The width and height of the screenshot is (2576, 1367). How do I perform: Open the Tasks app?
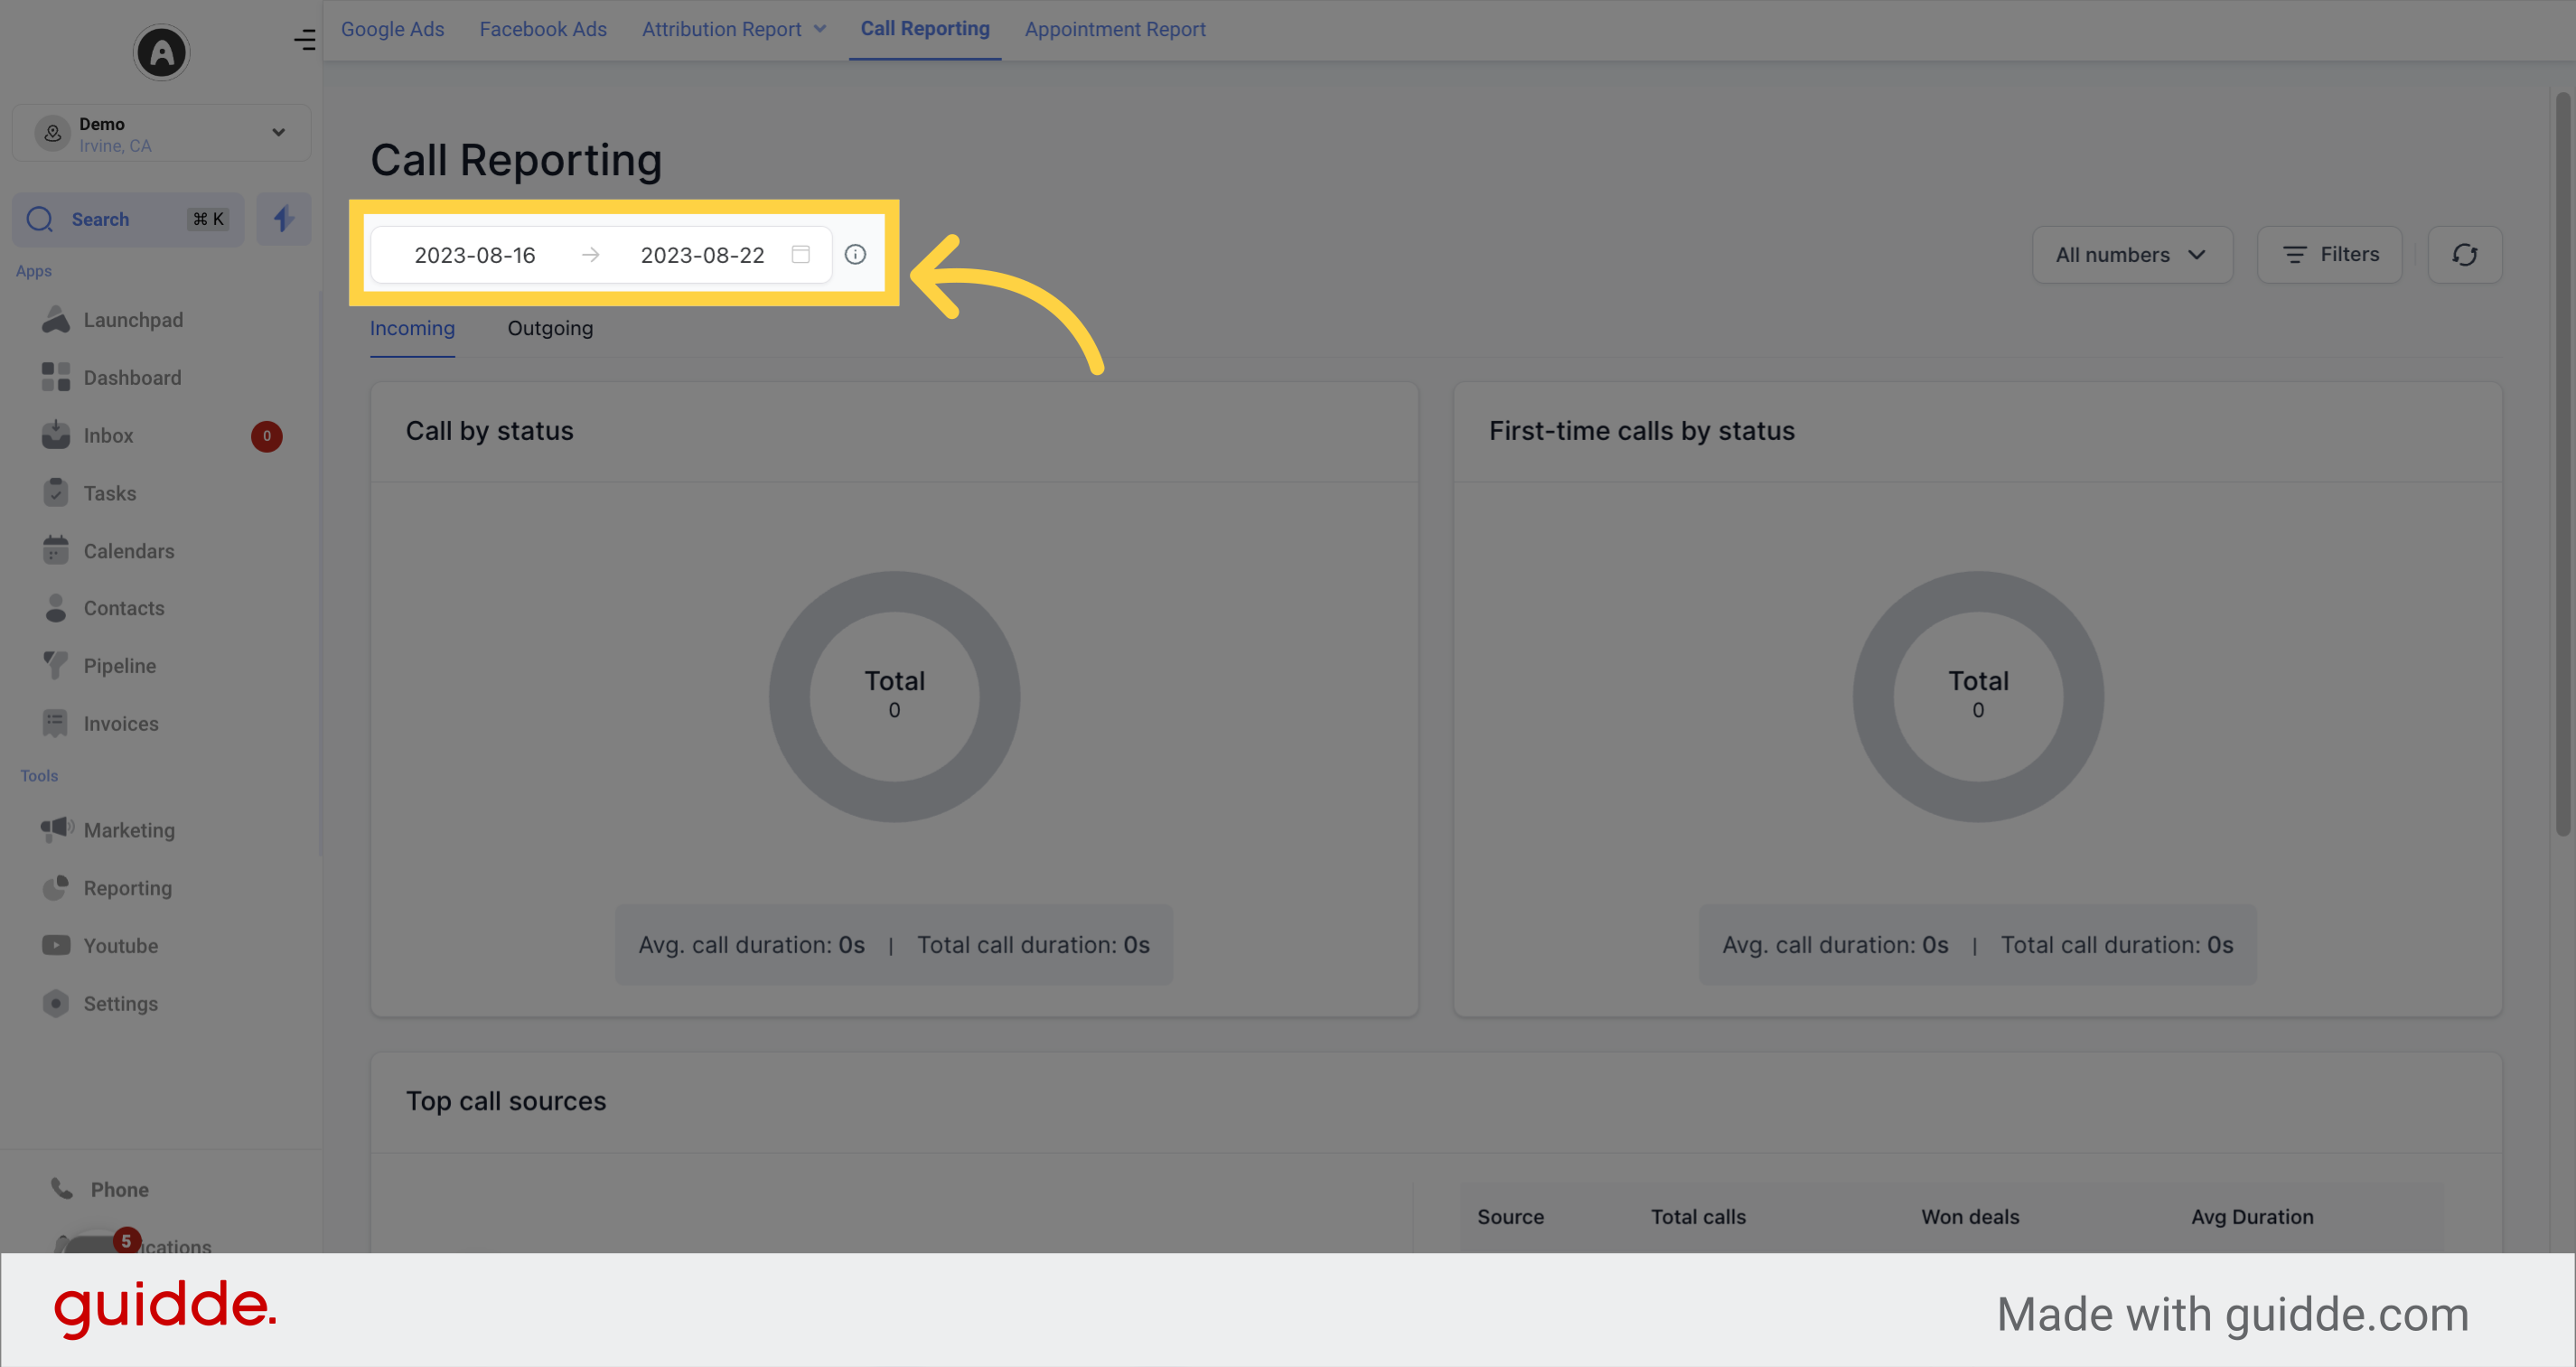point(110,492)
